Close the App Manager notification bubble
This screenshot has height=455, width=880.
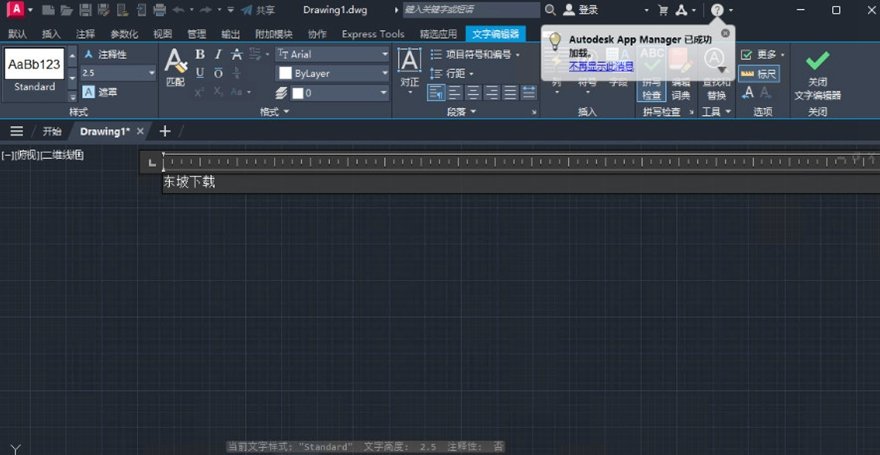(725, 33)
